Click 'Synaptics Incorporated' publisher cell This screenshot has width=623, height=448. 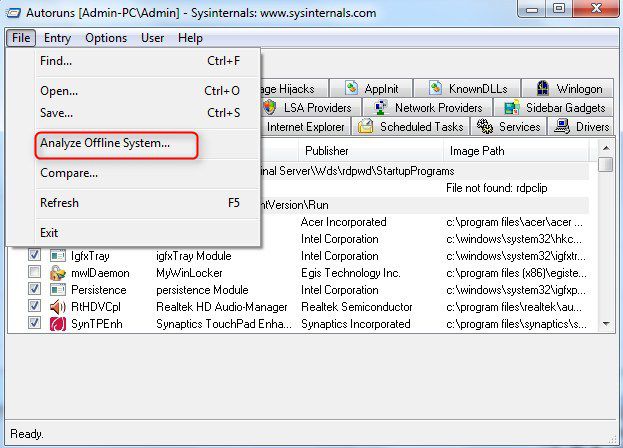[356, 324]
